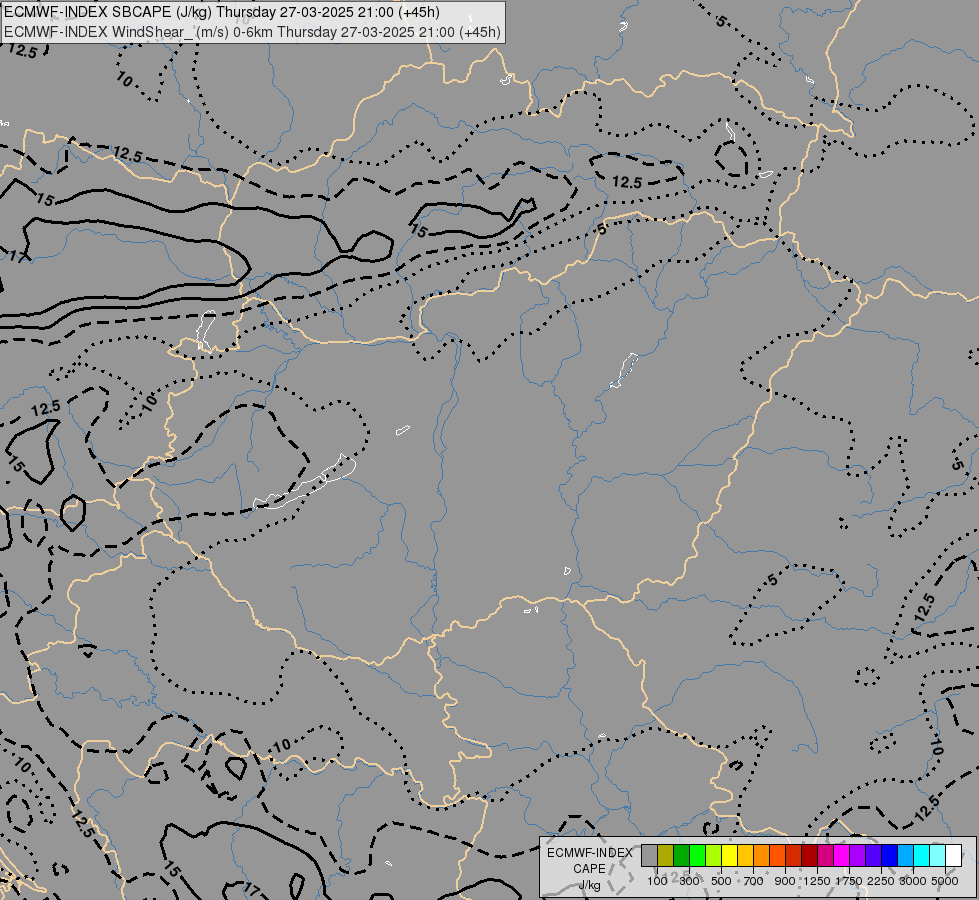The image size is (979, 900).
Task: Click the bright green legend swatch
Action: [697, 856]
